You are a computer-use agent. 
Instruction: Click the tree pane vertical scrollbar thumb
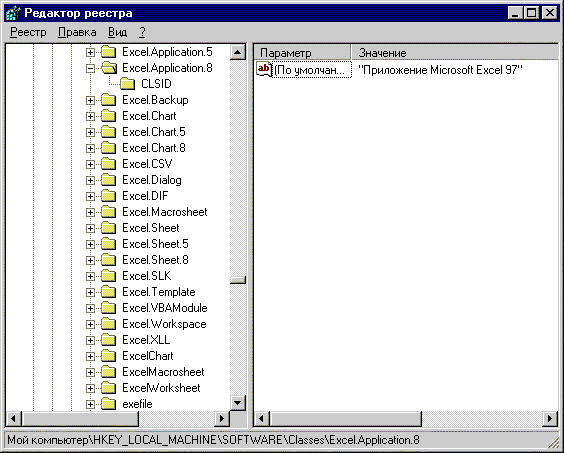tap(238, 280)
